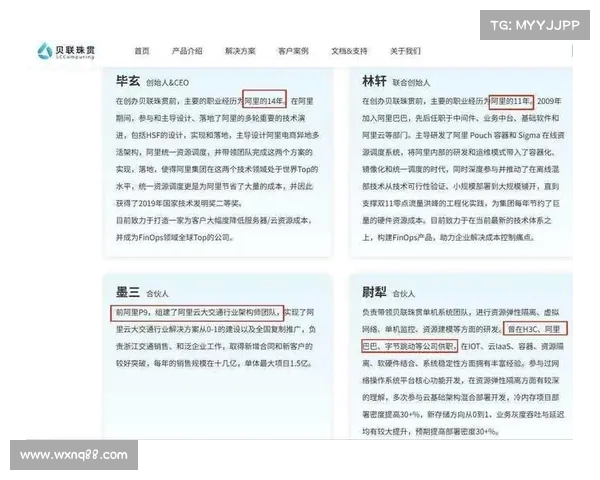600x480 pixels.
Task: Click the name 毕玄
Action: (128, 81)
